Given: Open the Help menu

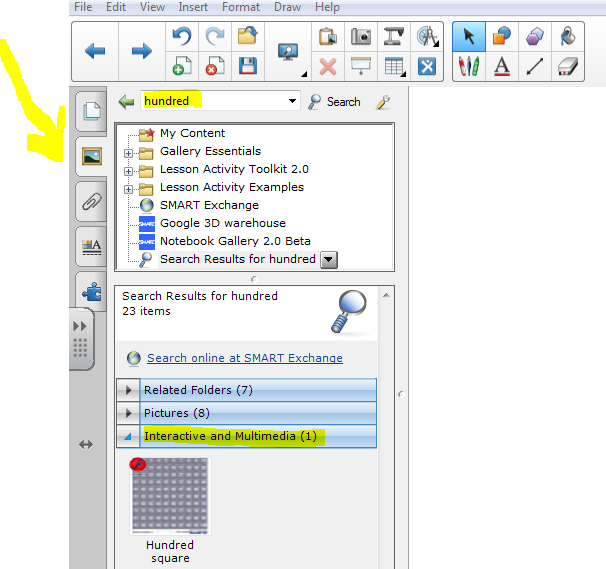Looking at the screenshot, I should click(x=327, y=7).
